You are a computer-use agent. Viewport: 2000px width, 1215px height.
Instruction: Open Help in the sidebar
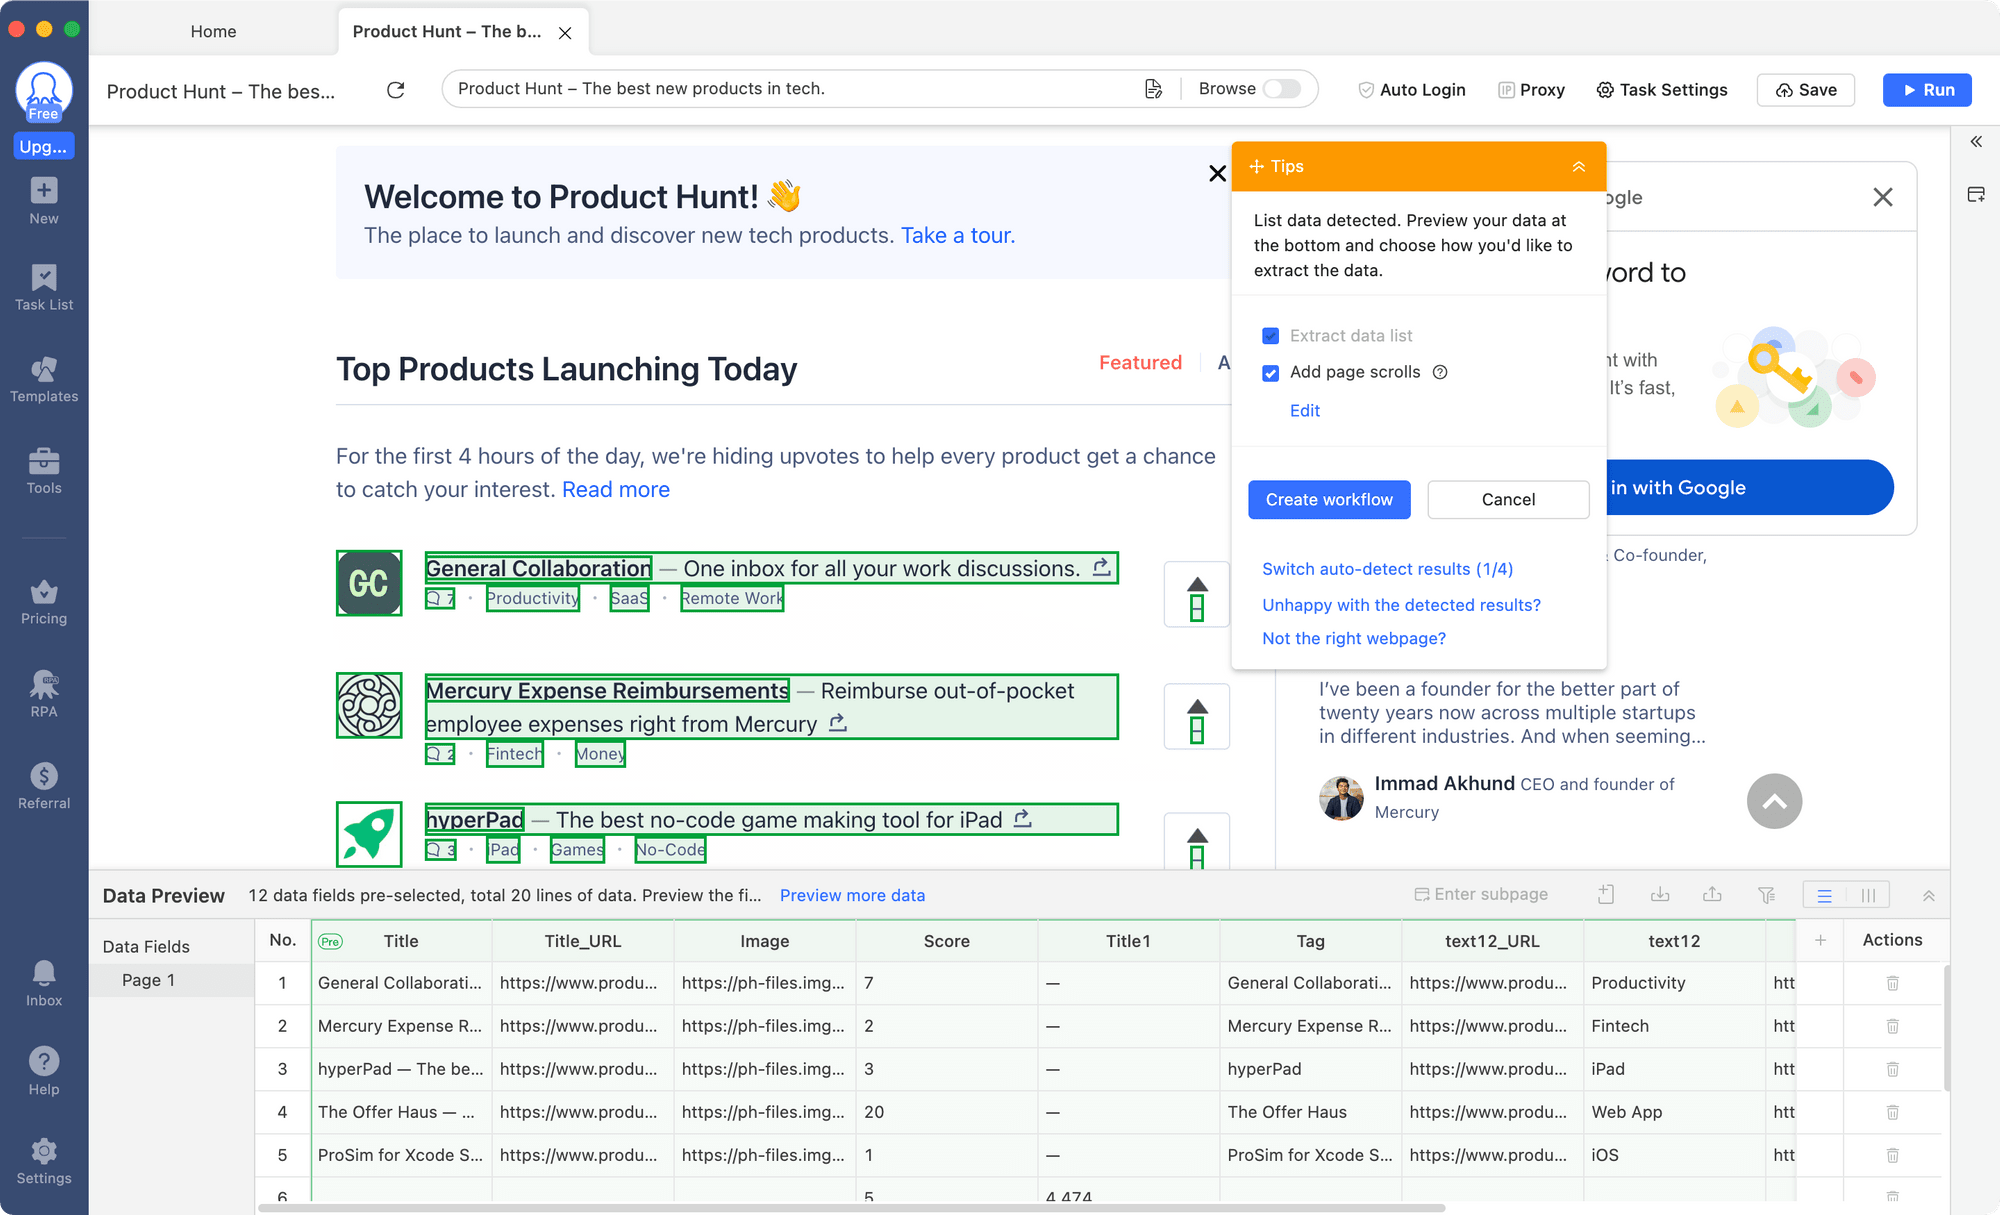click(x=44, y=1072)
